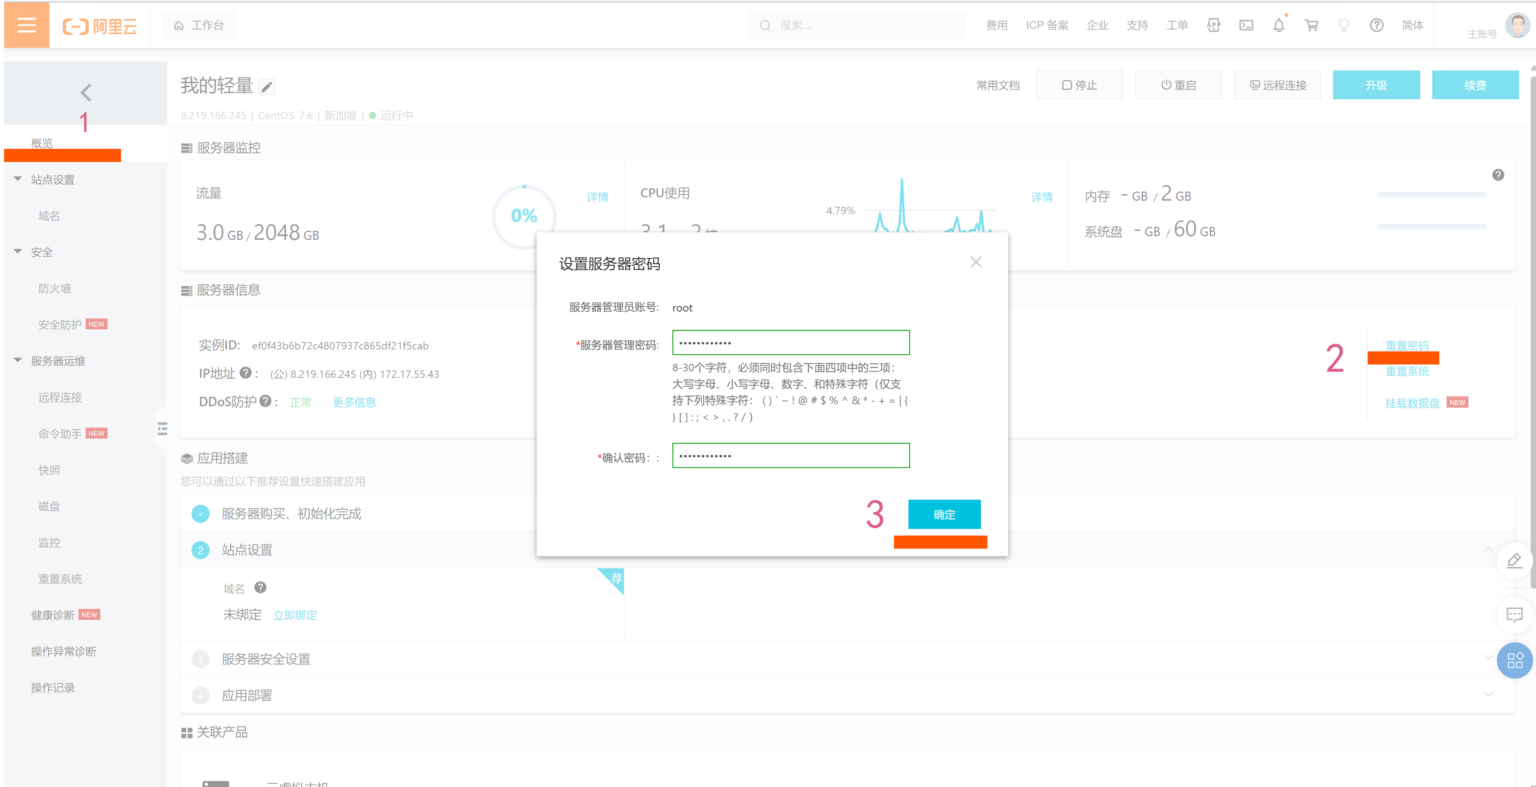Expand the 服务器安全设置 section

click(x=1488, y=659)
